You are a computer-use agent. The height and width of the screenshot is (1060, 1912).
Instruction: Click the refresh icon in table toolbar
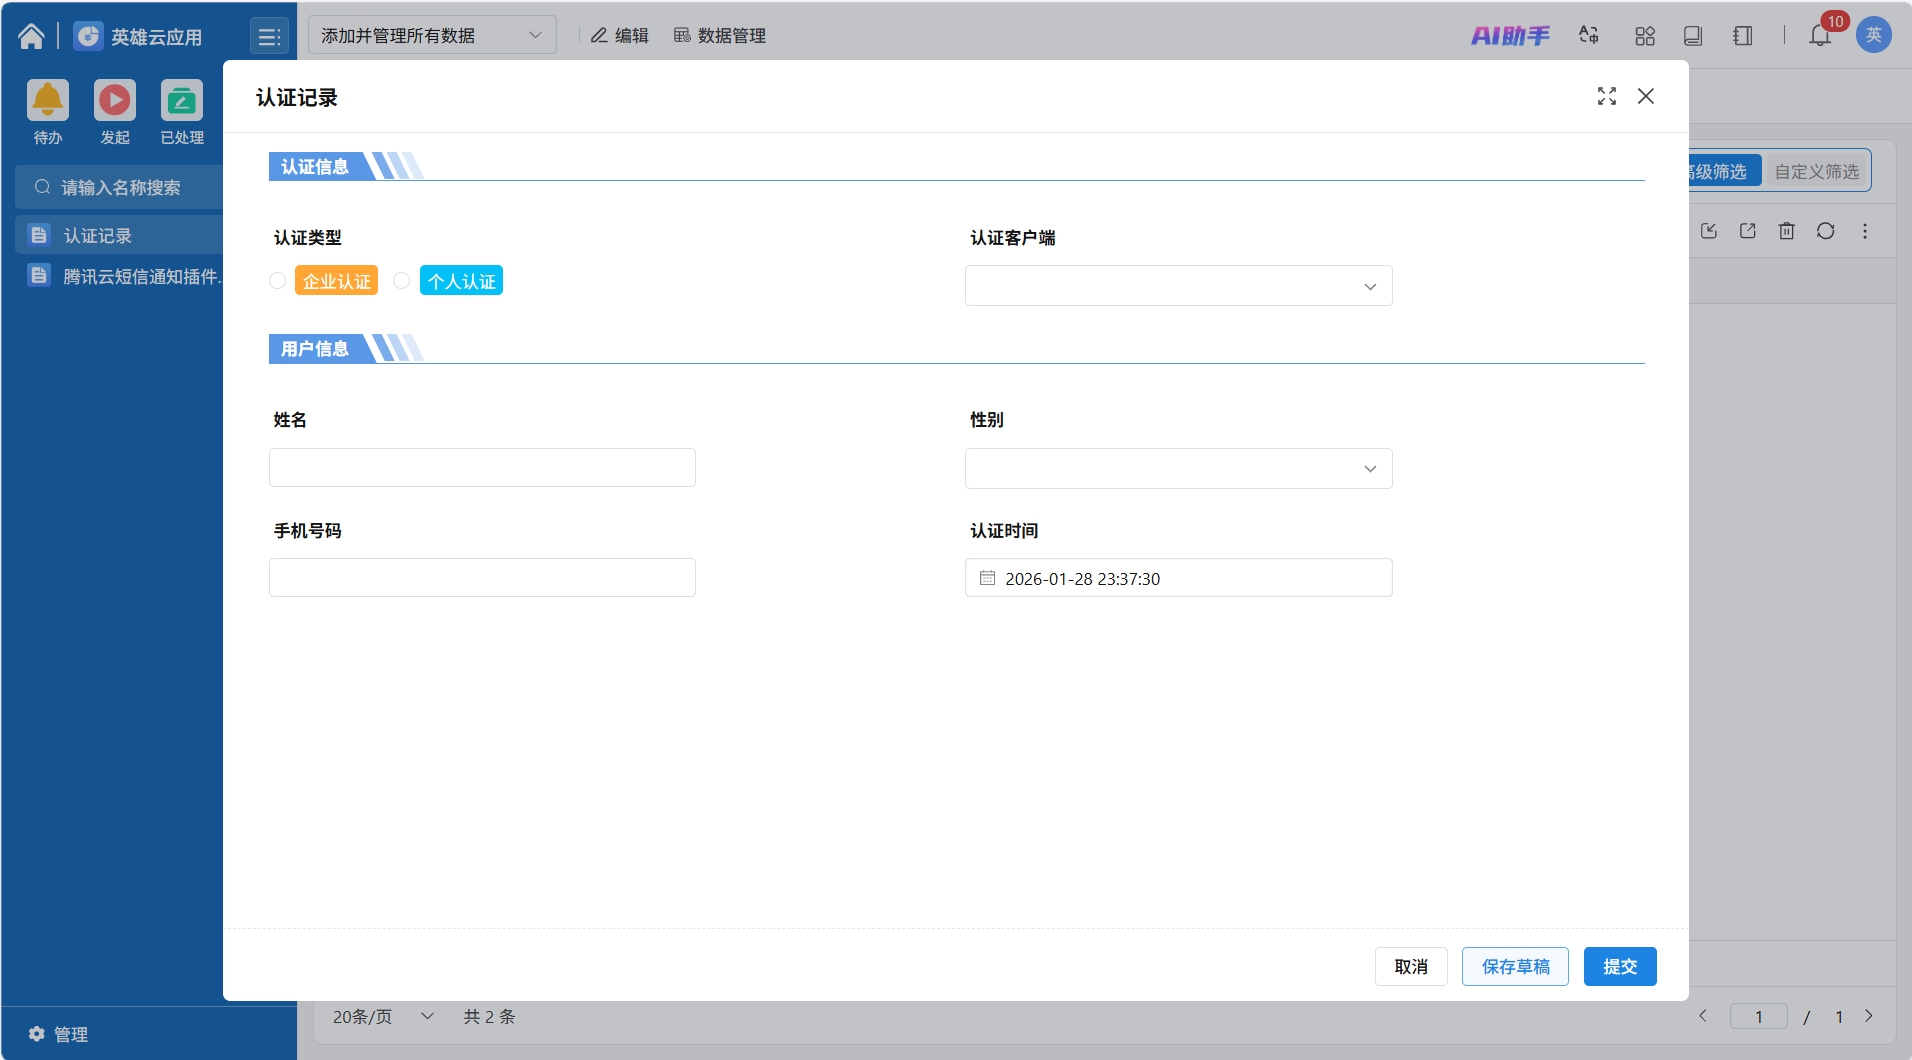(1825, 231)
